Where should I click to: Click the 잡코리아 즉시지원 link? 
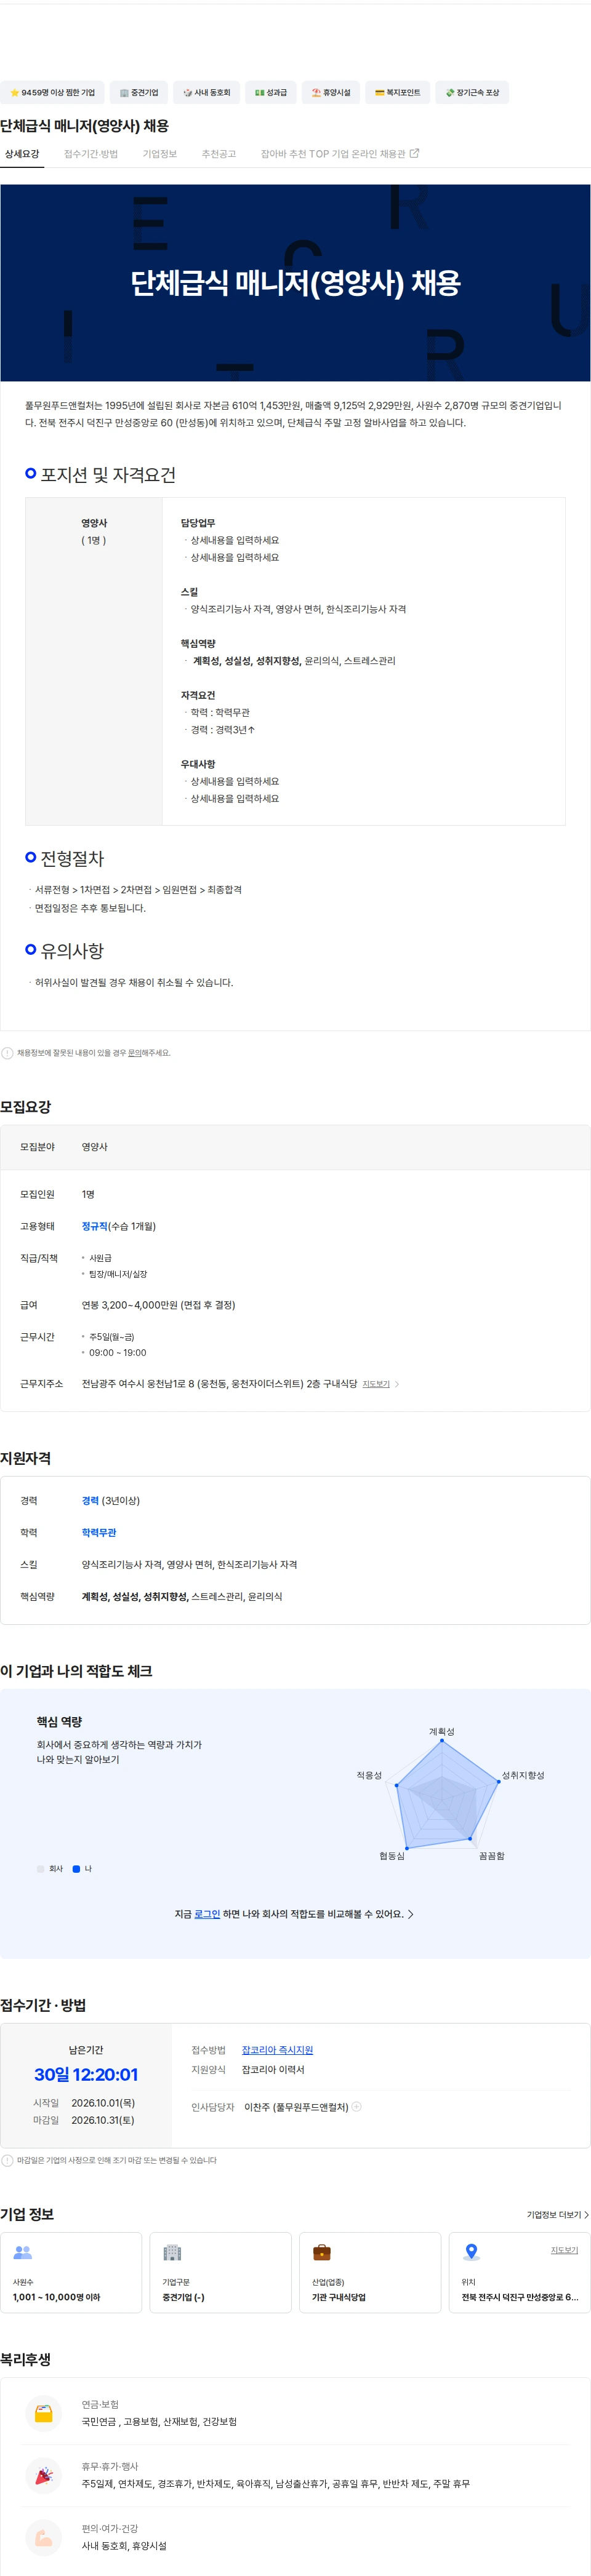coord(277,2050)
